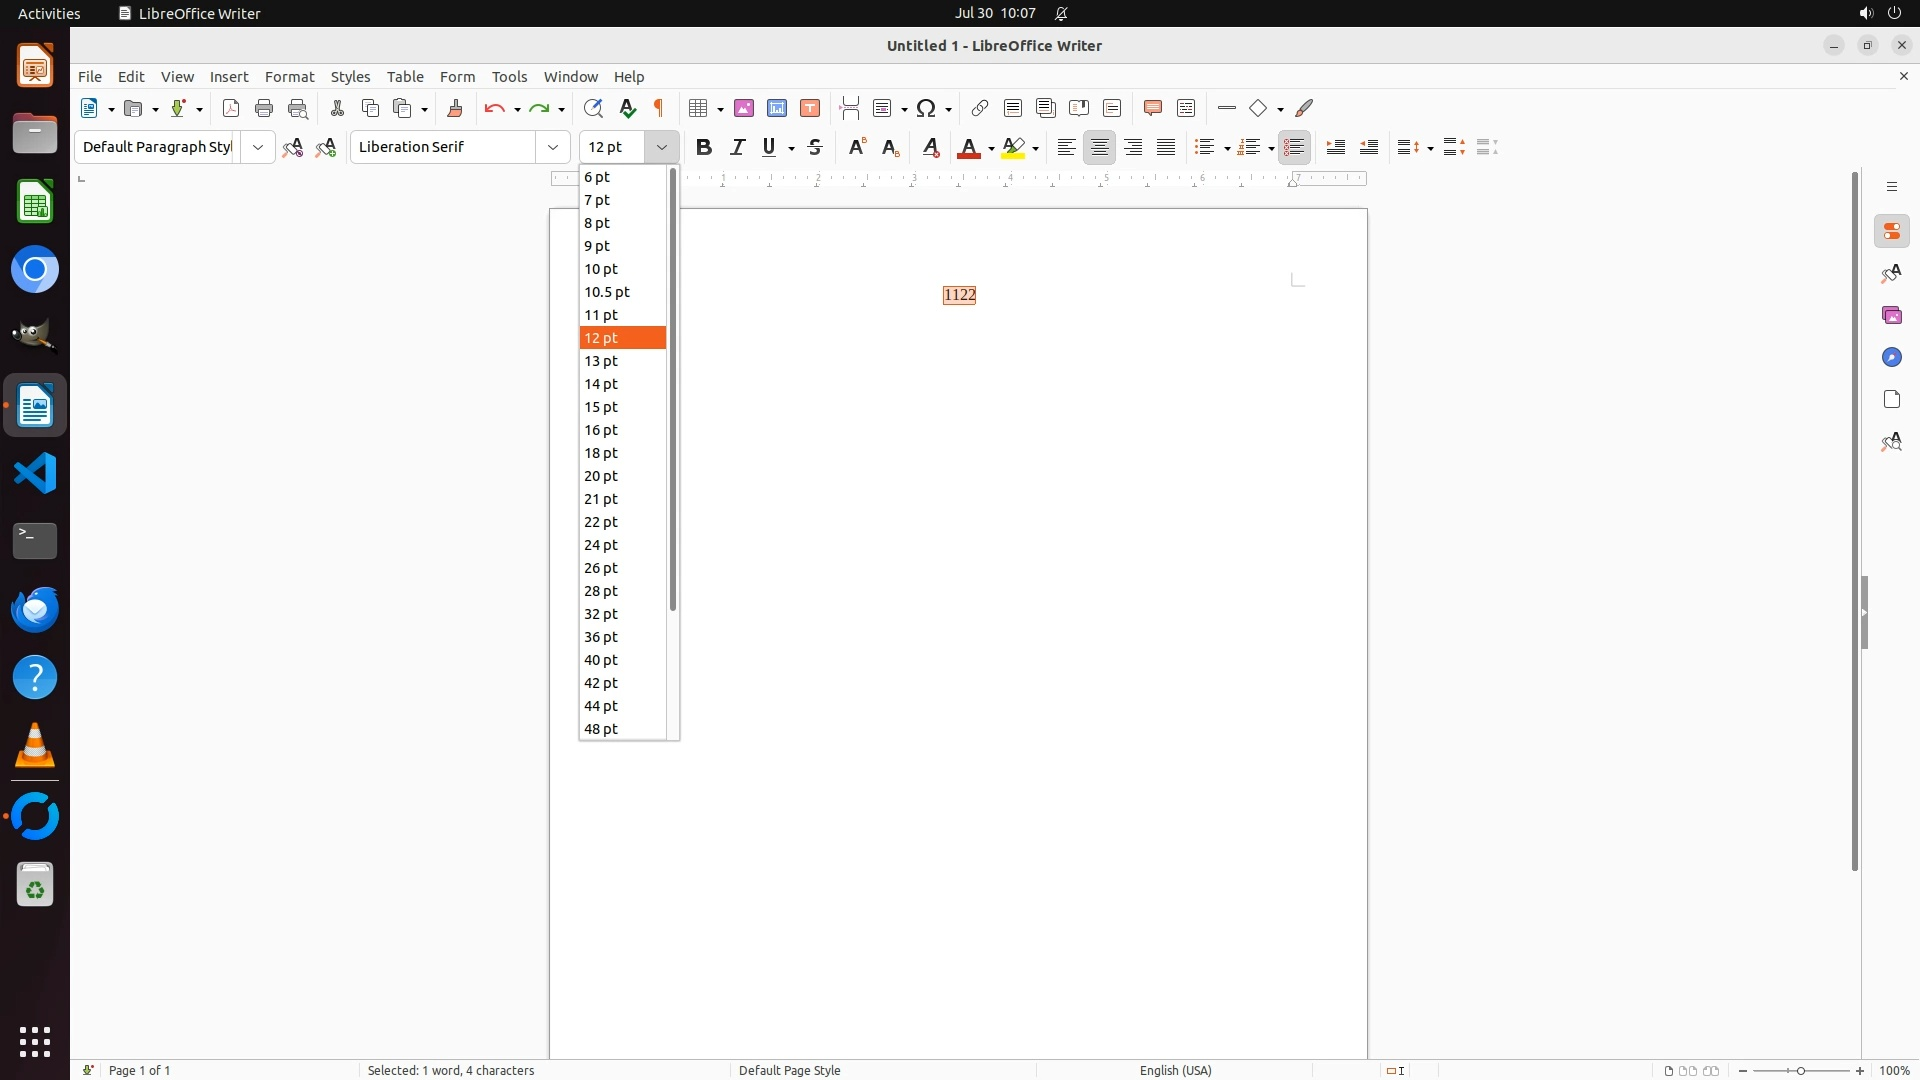The image size is (1920, 1080).
Task: Click the Export as PDF icon
Action: point(231,108)
